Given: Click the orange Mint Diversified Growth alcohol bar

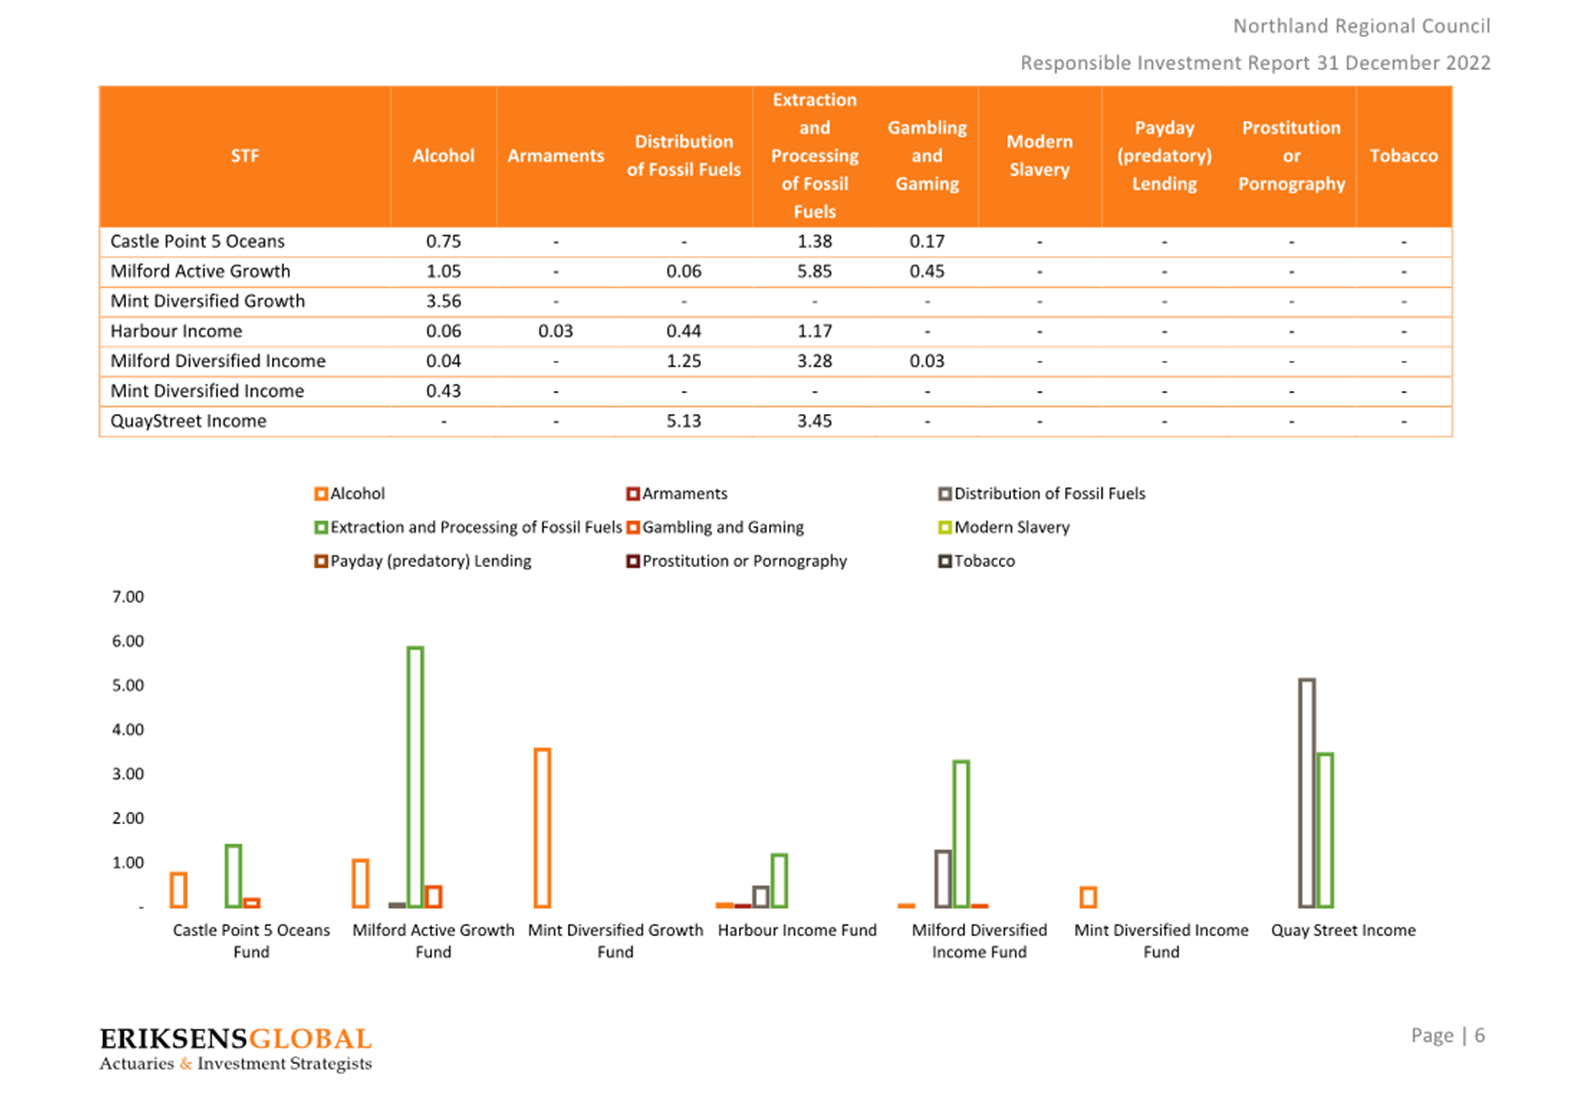Looking at the screenshot, I should [542, 828].
